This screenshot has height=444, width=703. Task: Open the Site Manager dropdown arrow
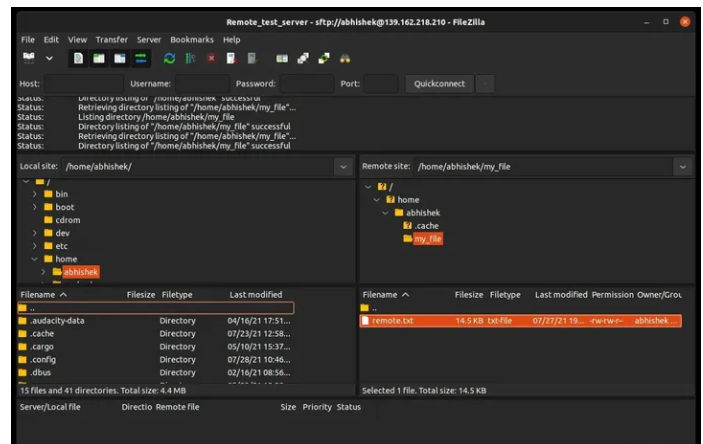pyautogui.click(x=49, y=58)
